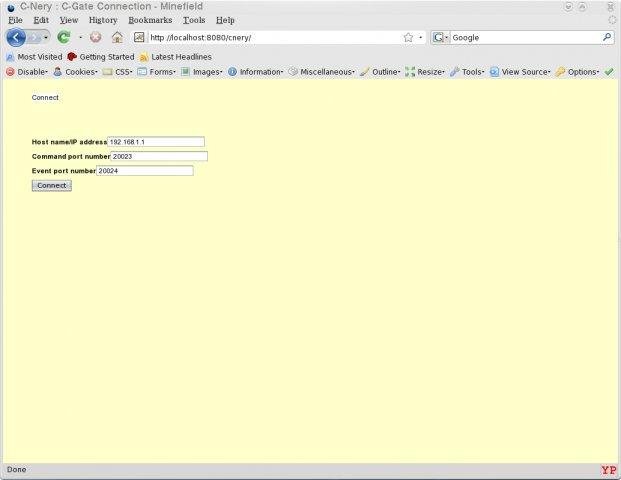Click the Event port number field
Screen dimensions: 621x480
pos(145,171)
